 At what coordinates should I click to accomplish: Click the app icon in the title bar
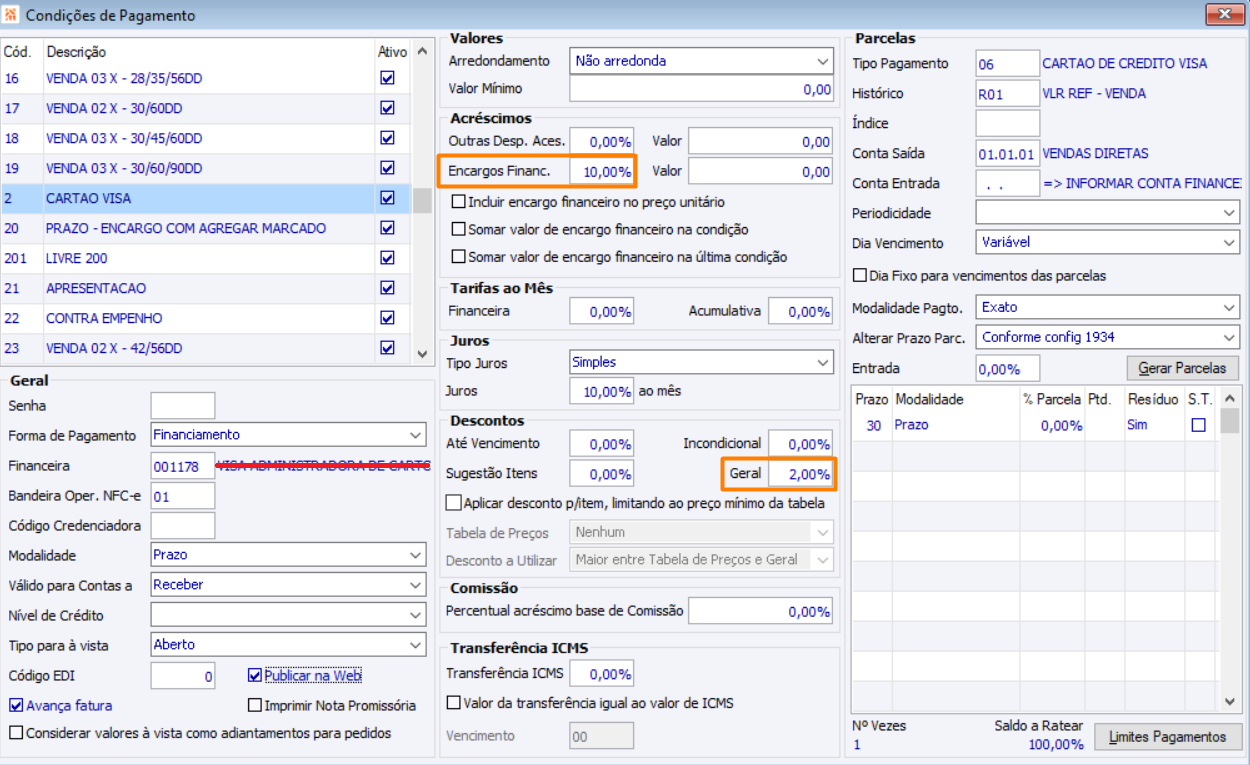[11, 15]
